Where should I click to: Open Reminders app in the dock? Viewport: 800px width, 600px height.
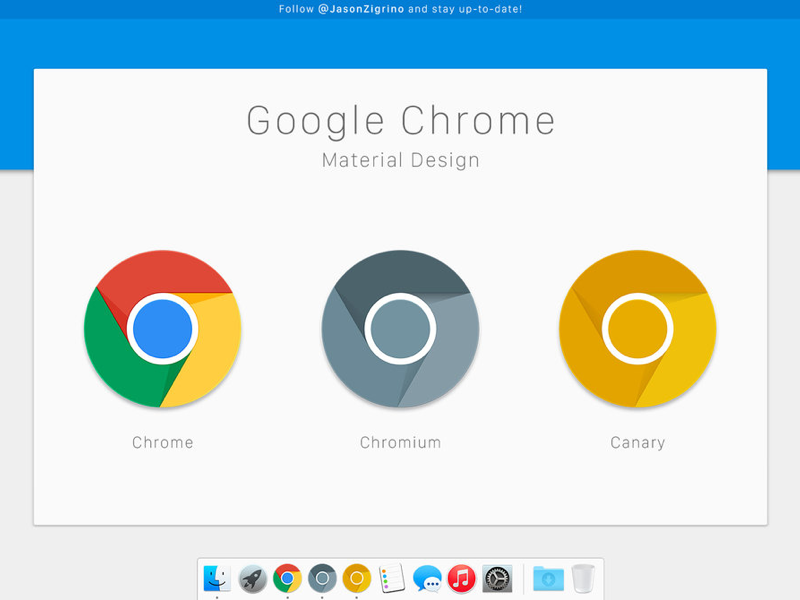pyautogui.click(x=392, y=578)
